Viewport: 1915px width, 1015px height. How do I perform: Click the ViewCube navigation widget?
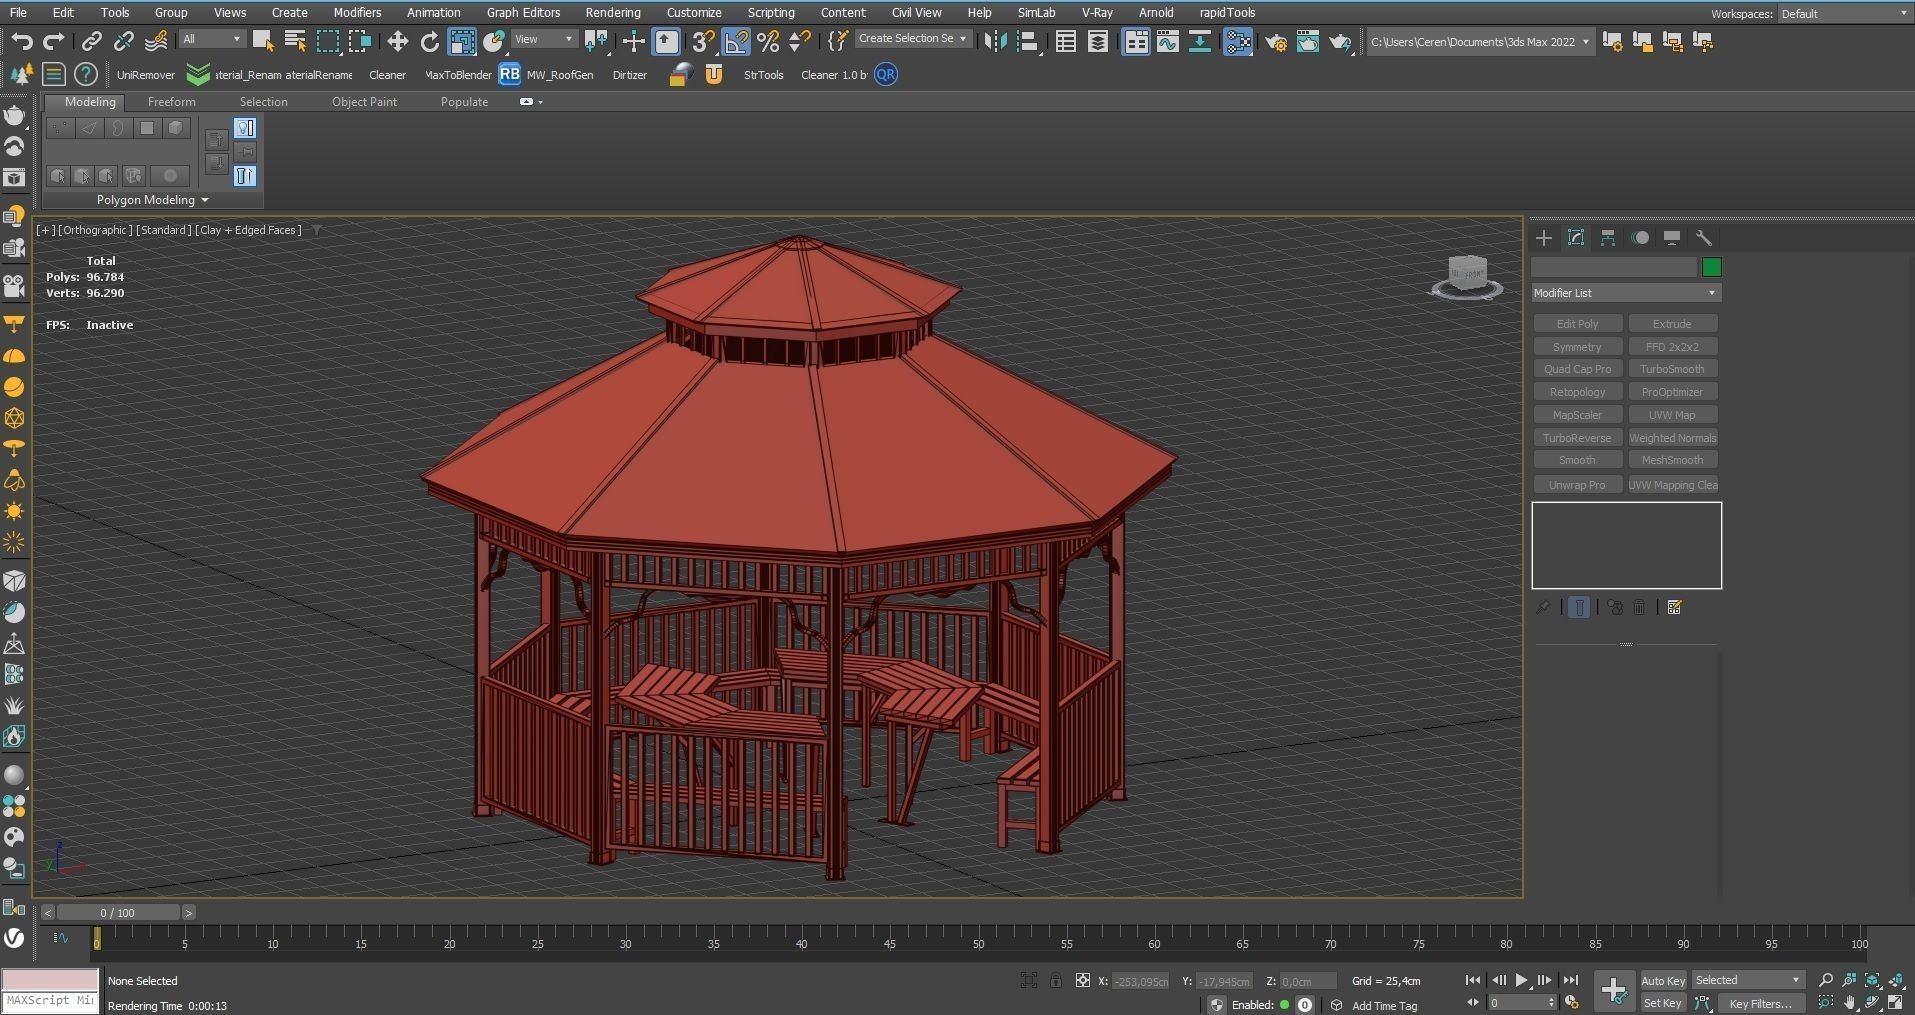[x=1467, y=277]
